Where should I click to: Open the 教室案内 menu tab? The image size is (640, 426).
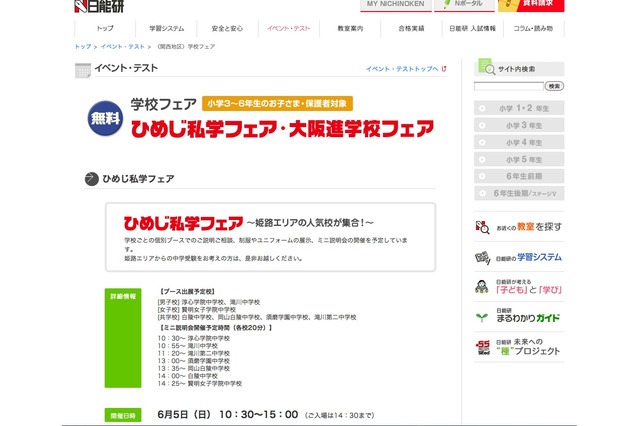tap(350, 28)
